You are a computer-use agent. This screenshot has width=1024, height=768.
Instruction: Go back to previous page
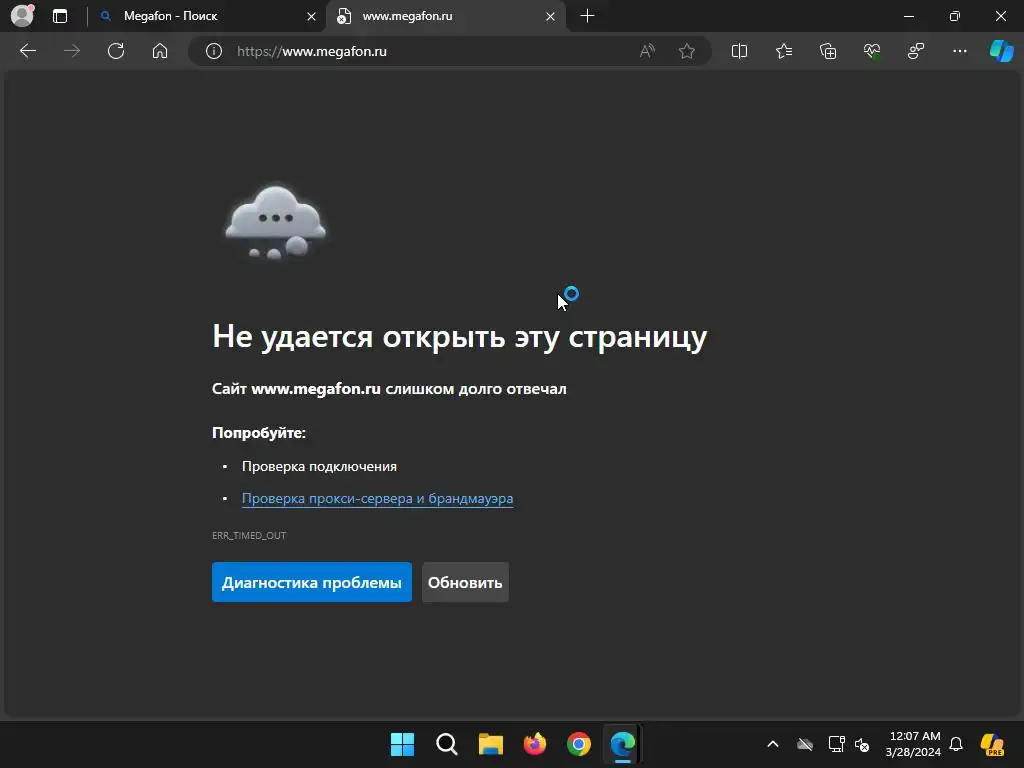tap(28, 51)
